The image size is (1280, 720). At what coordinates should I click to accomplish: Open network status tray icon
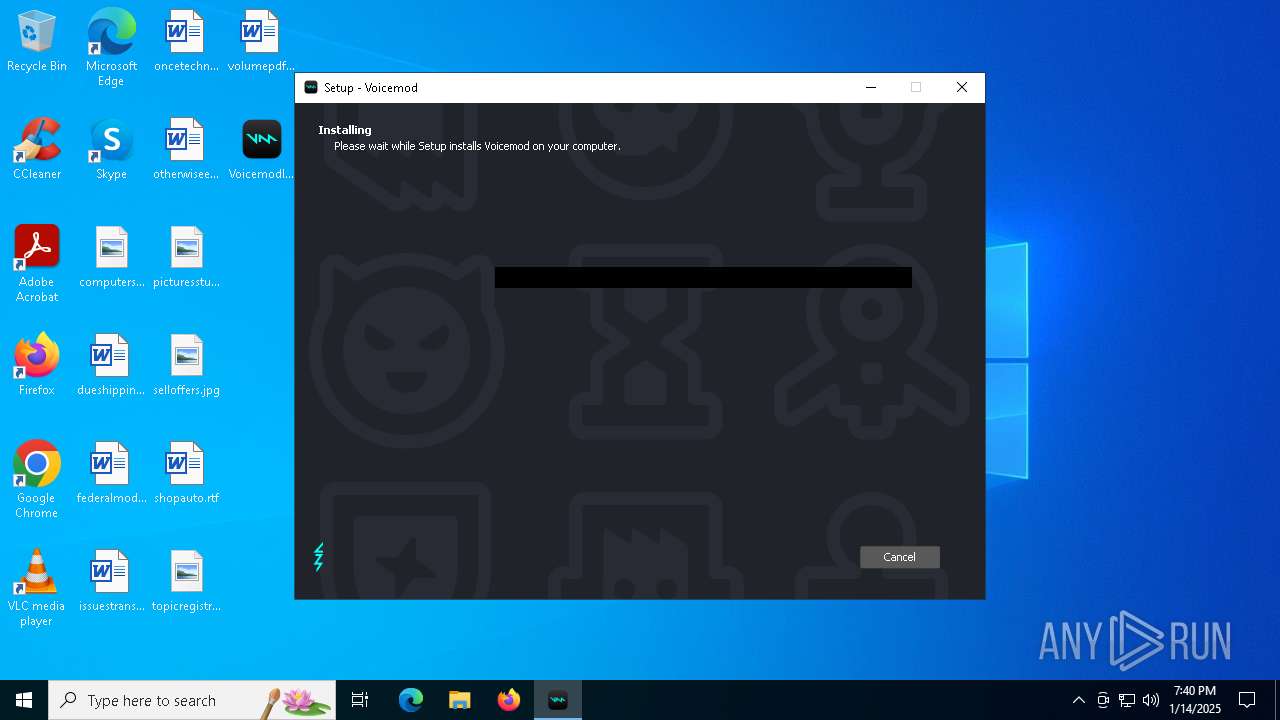tap(1127, 700)
